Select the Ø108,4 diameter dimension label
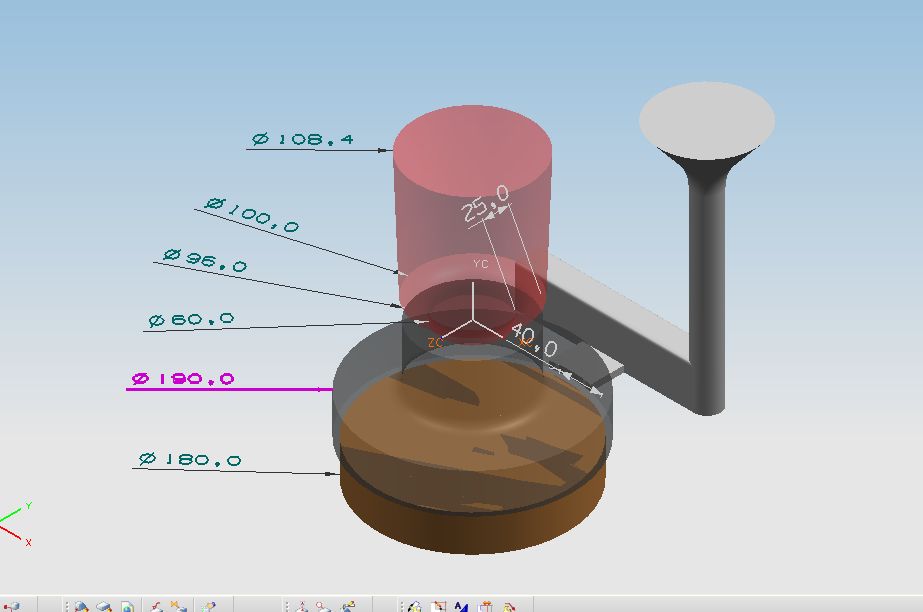Image resolution: width=923 pixels, height=612 pixels. tap(303, 139)
